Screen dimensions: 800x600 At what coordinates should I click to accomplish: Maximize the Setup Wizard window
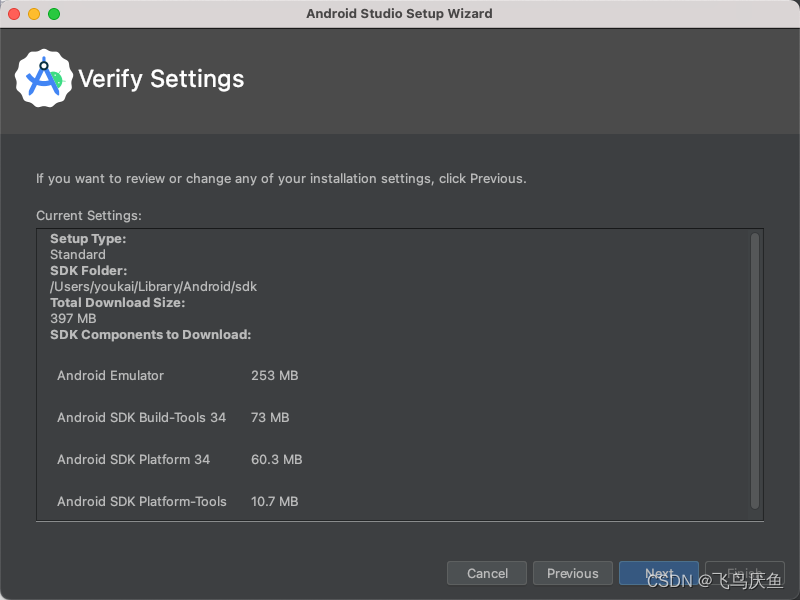(x=54, y=14)
